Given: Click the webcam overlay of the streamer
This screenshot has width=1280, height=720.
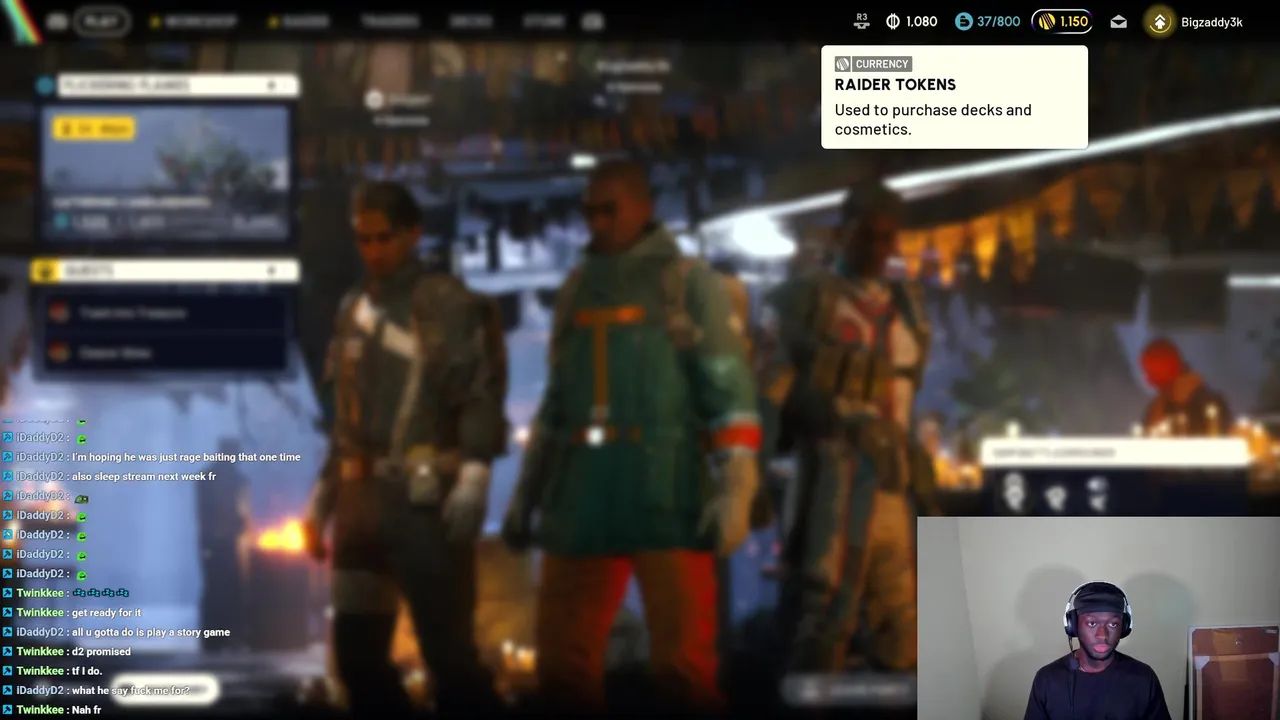Looking at the screenshot, I should (x=1098, y=618).
